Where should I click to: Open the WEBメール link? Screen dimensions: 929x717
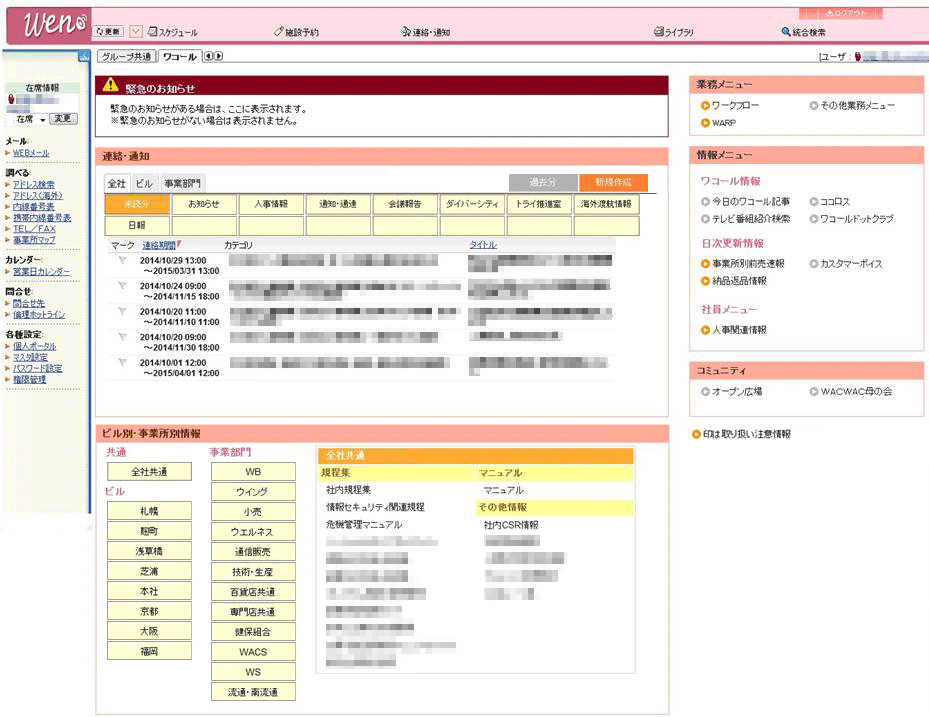coord(31,153)
